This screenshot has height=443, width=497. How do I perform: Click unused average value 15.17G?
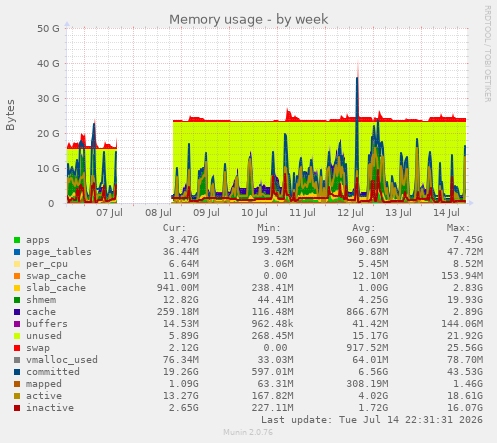coord(370,336)
